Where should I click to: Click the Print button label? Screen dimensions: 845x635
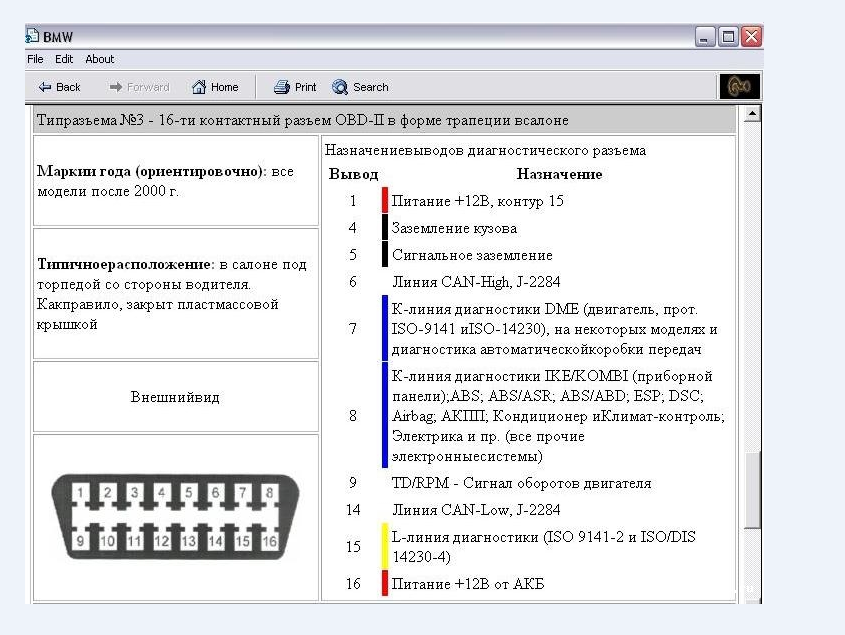coord(305,87)
